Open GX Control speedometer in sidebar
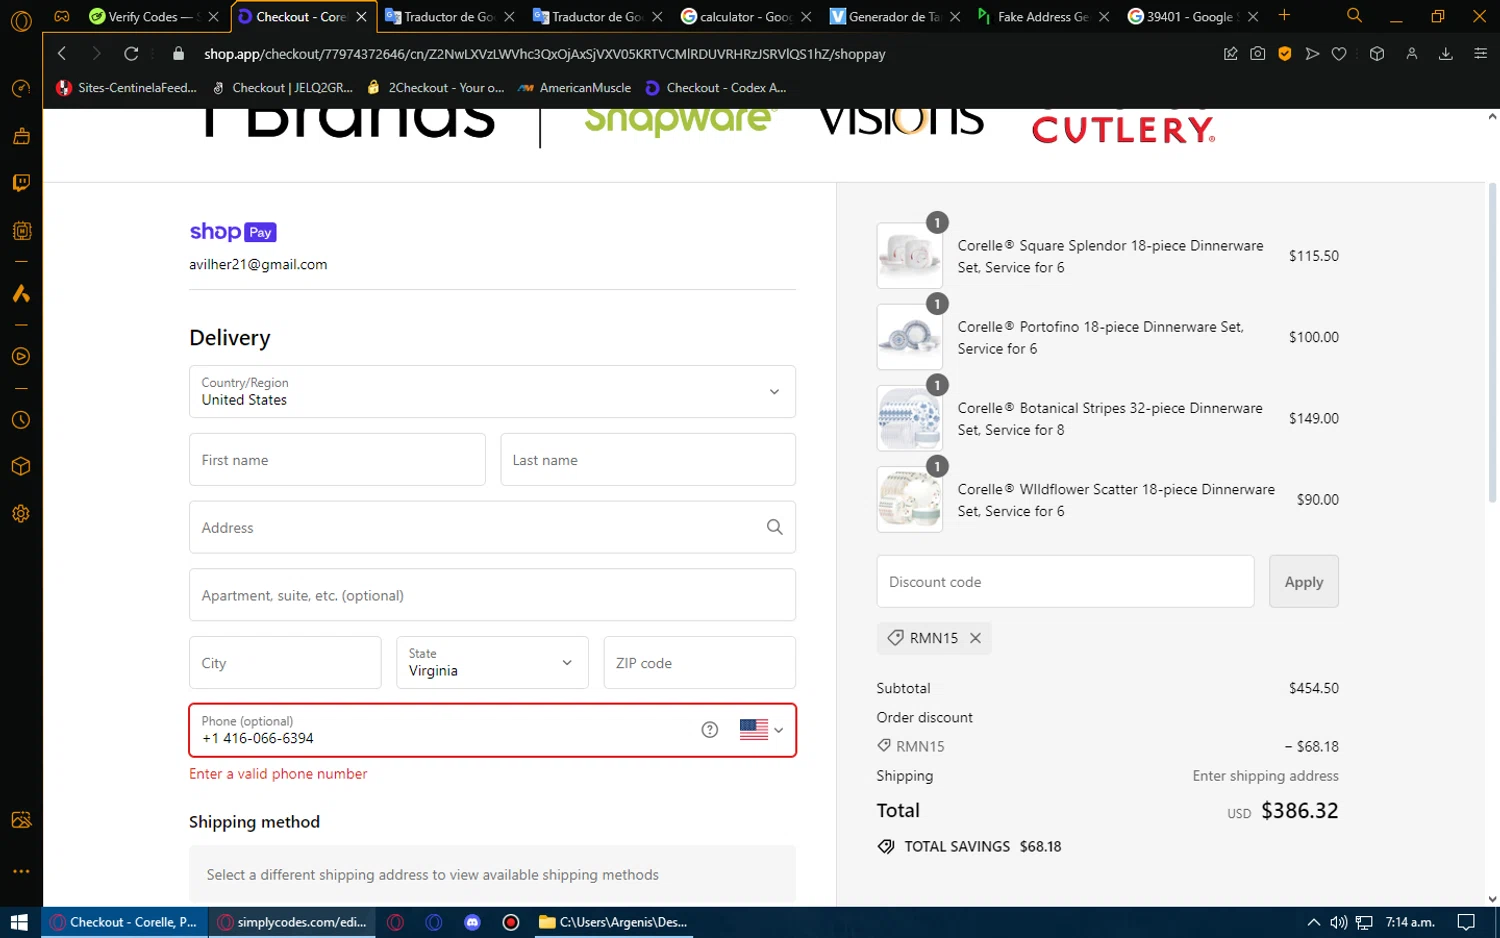This screenshot has height=938, width=1500. coord(21,89)
